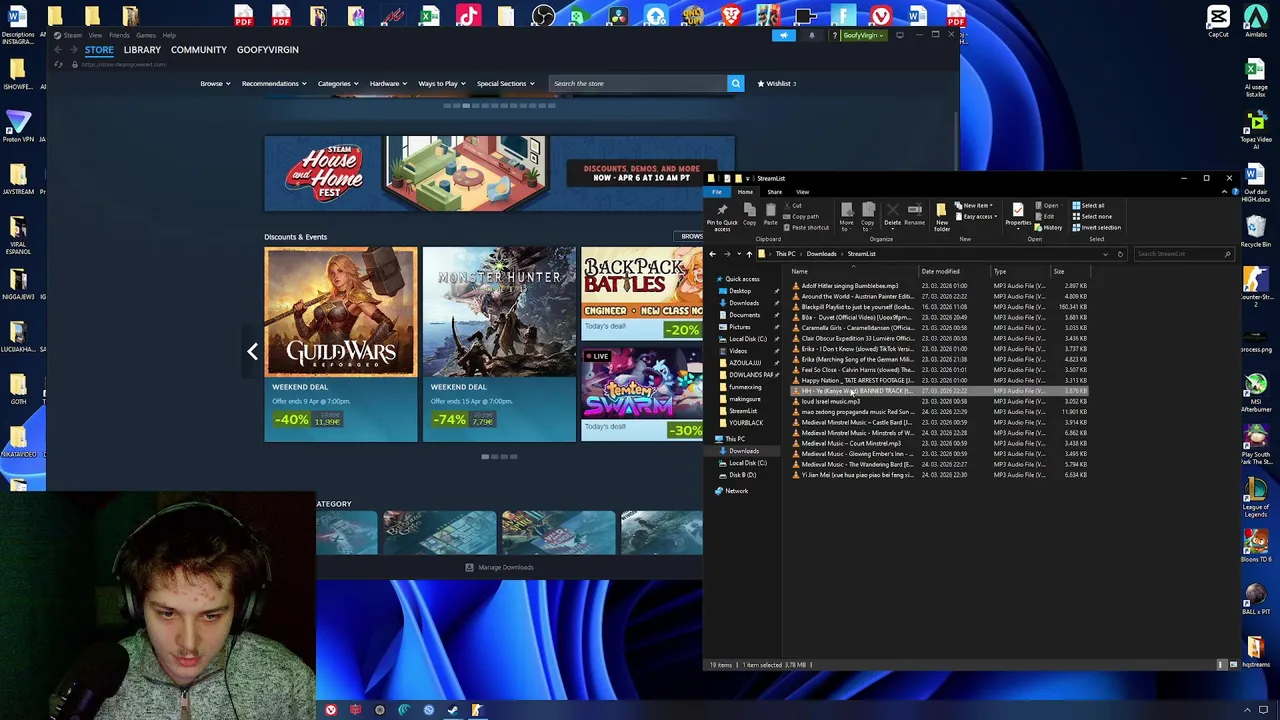This screenshot has height=720, width=1280.
Task: Open the Browse dropdown in Steam store
Action: [215, 83]
